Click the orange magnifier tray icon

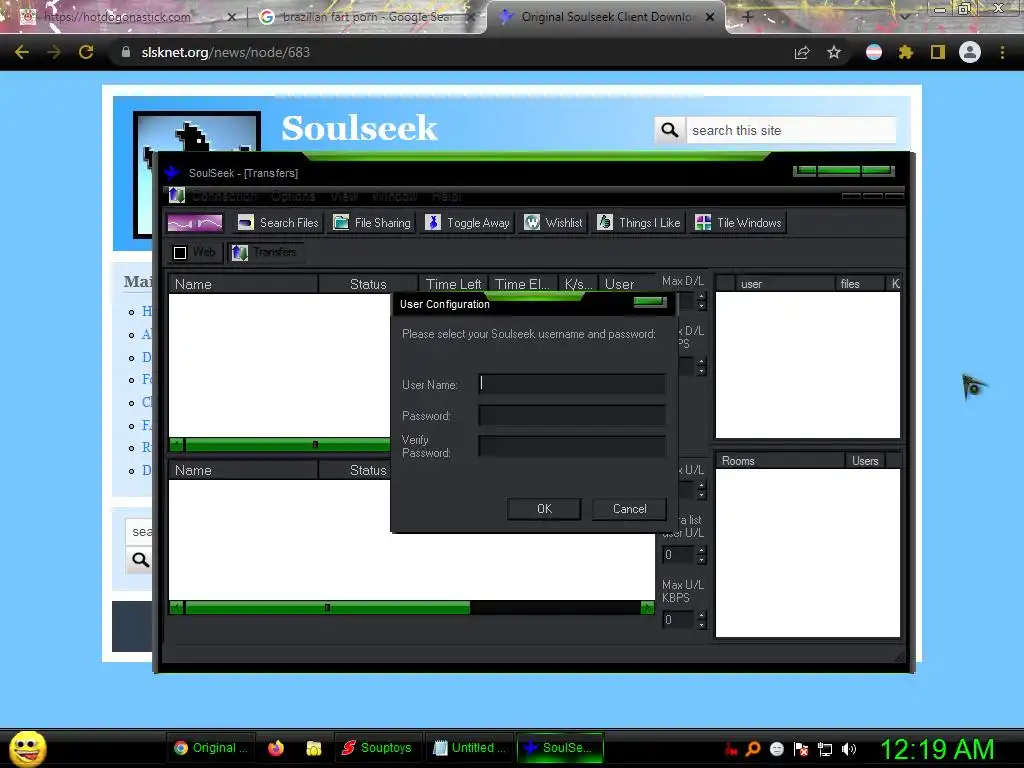[753, 749]
